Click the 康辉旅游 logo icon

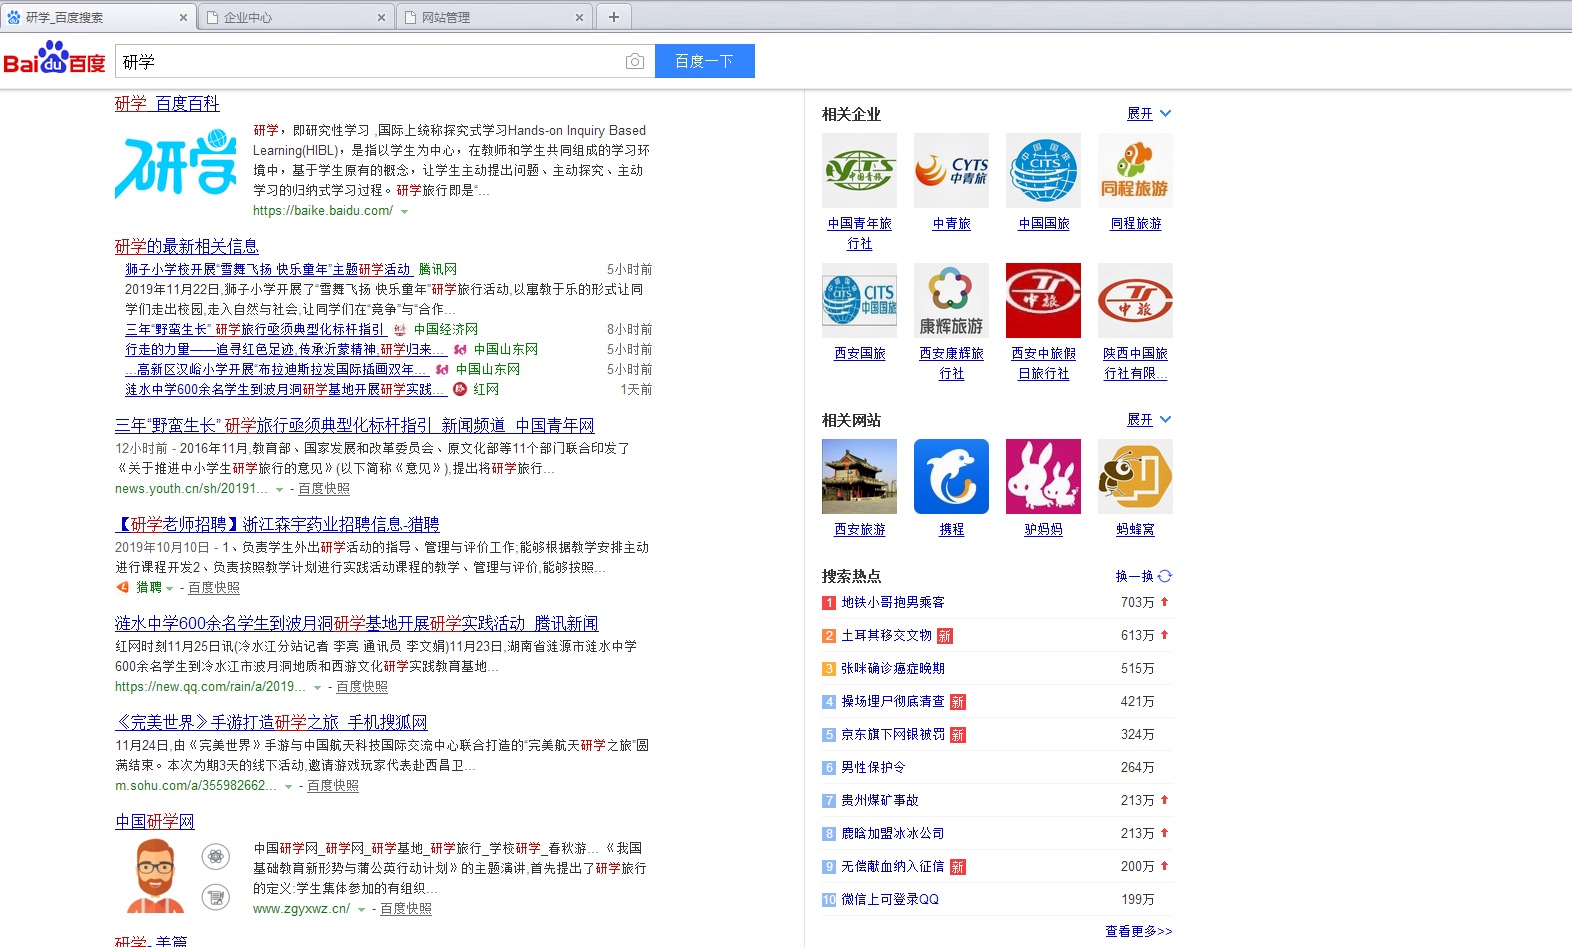click(951, 301)
